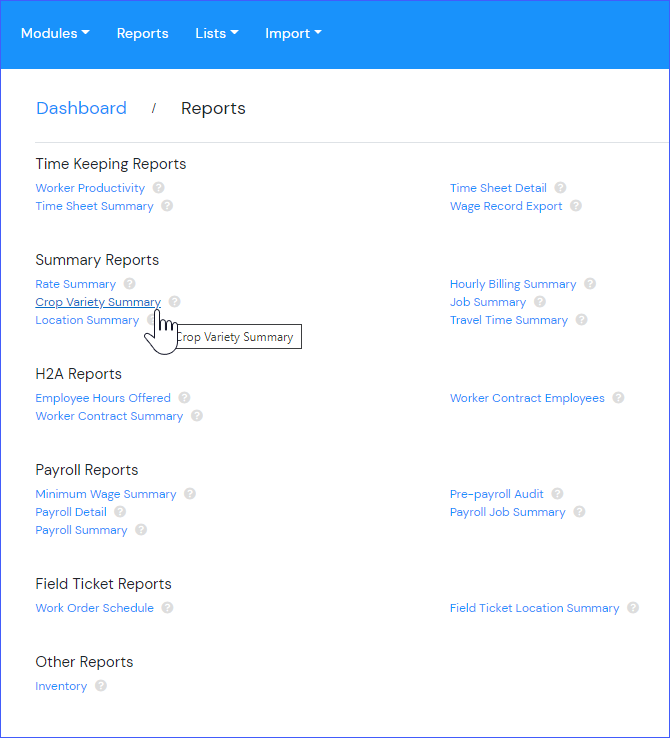Open the Pre-payroll Audit report
670x738 pixels.
point(496,494)
